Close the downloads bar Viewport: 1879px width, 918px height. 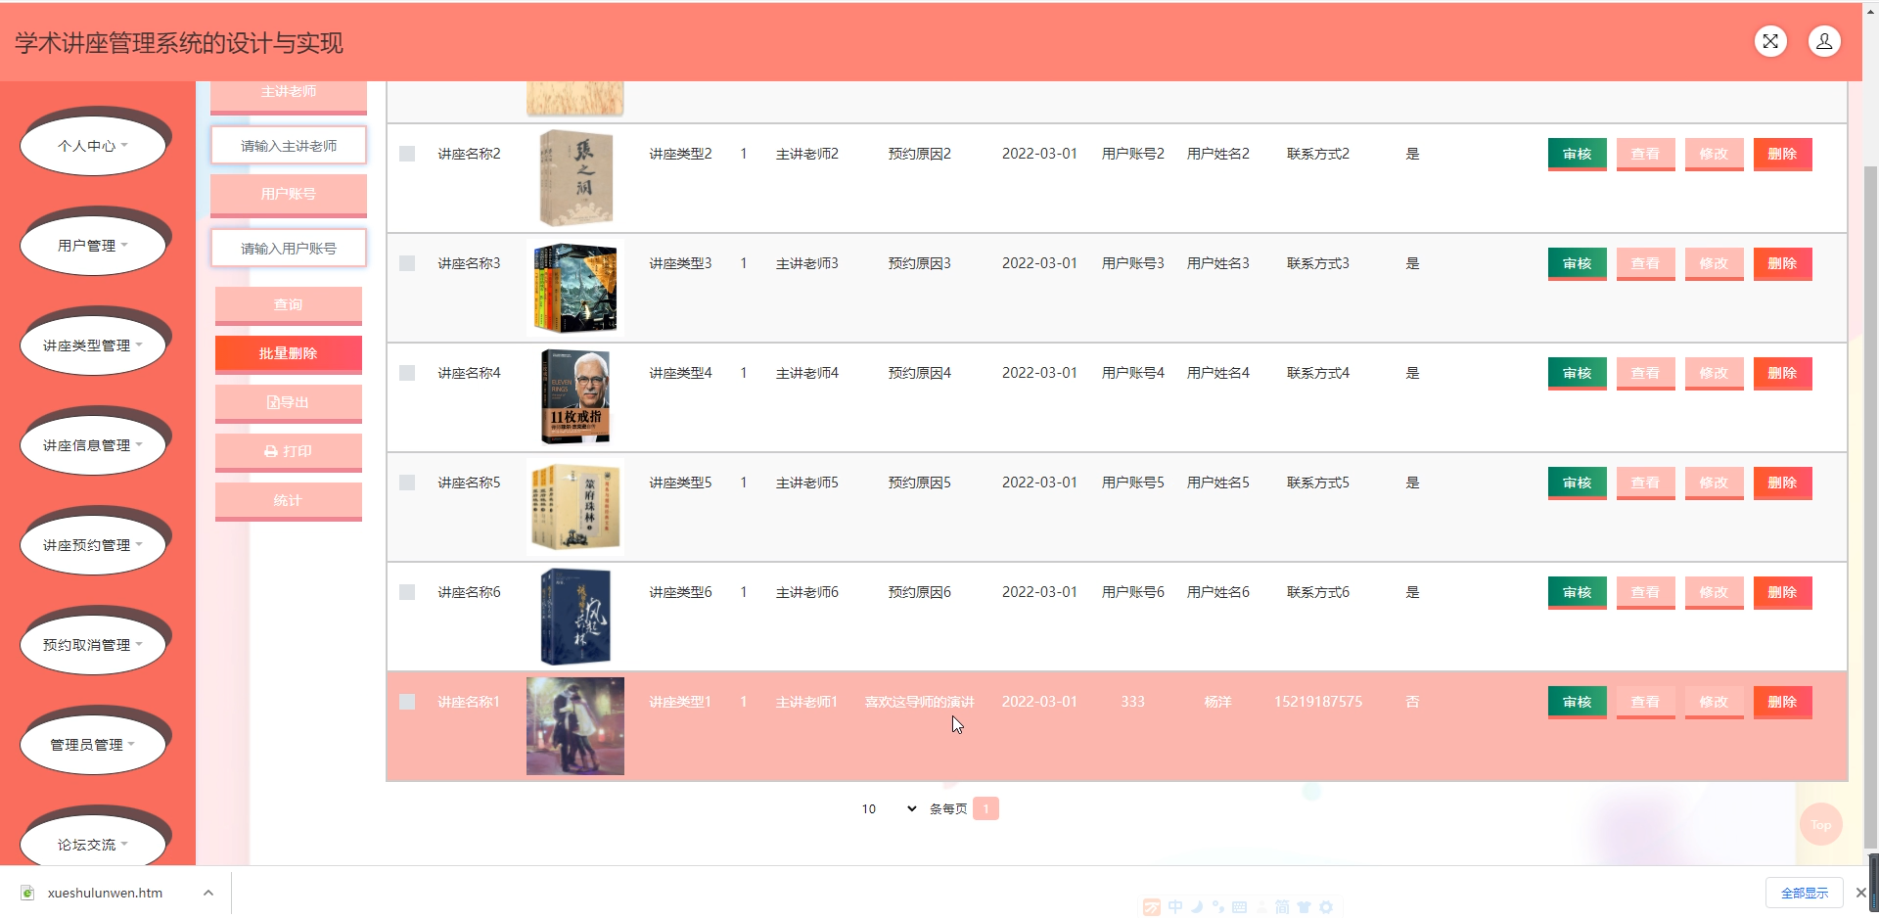click(x=1861, y=893)
